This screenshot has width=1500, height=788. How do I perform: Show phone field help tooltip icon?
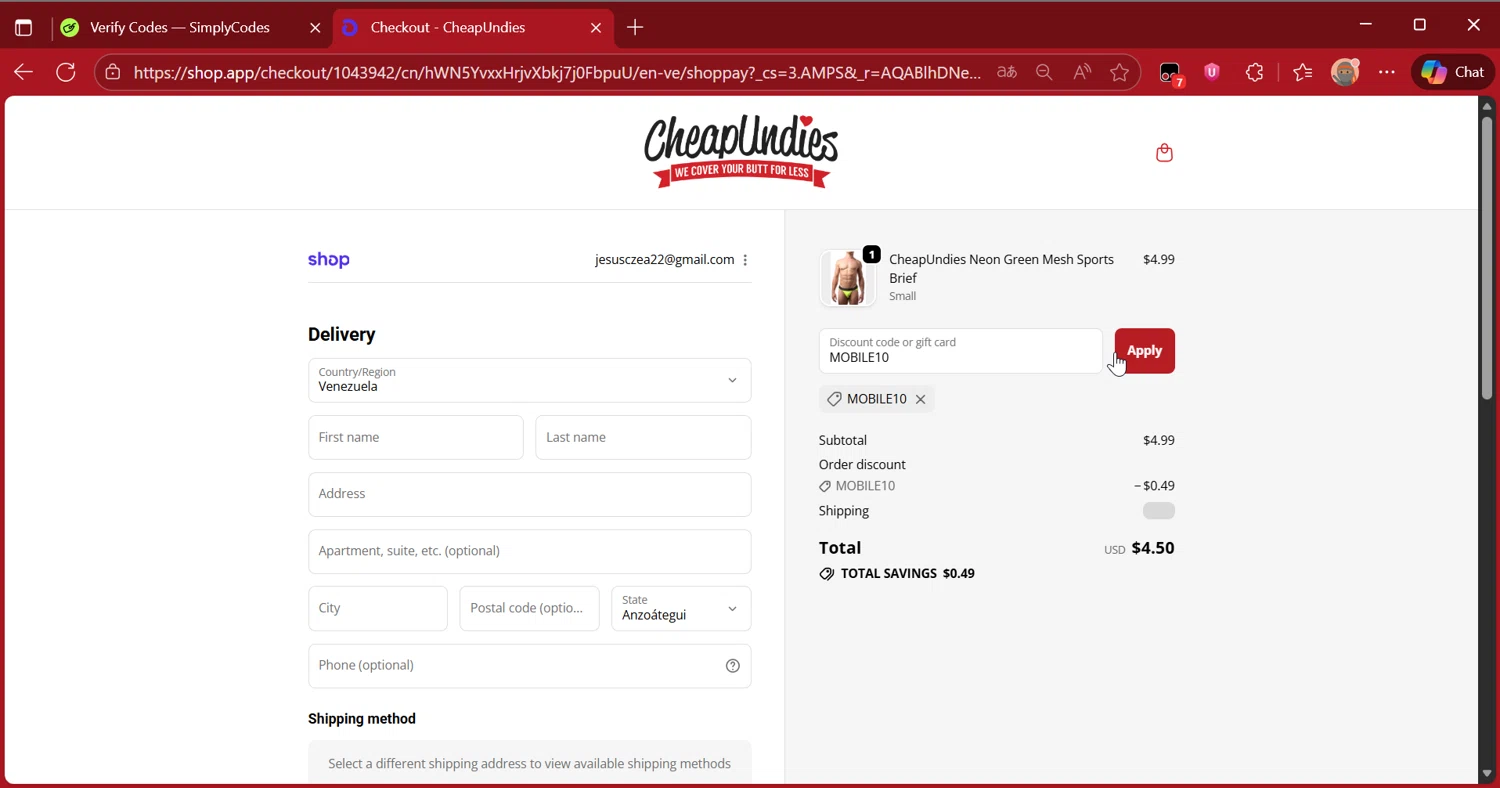coord(733,666)
